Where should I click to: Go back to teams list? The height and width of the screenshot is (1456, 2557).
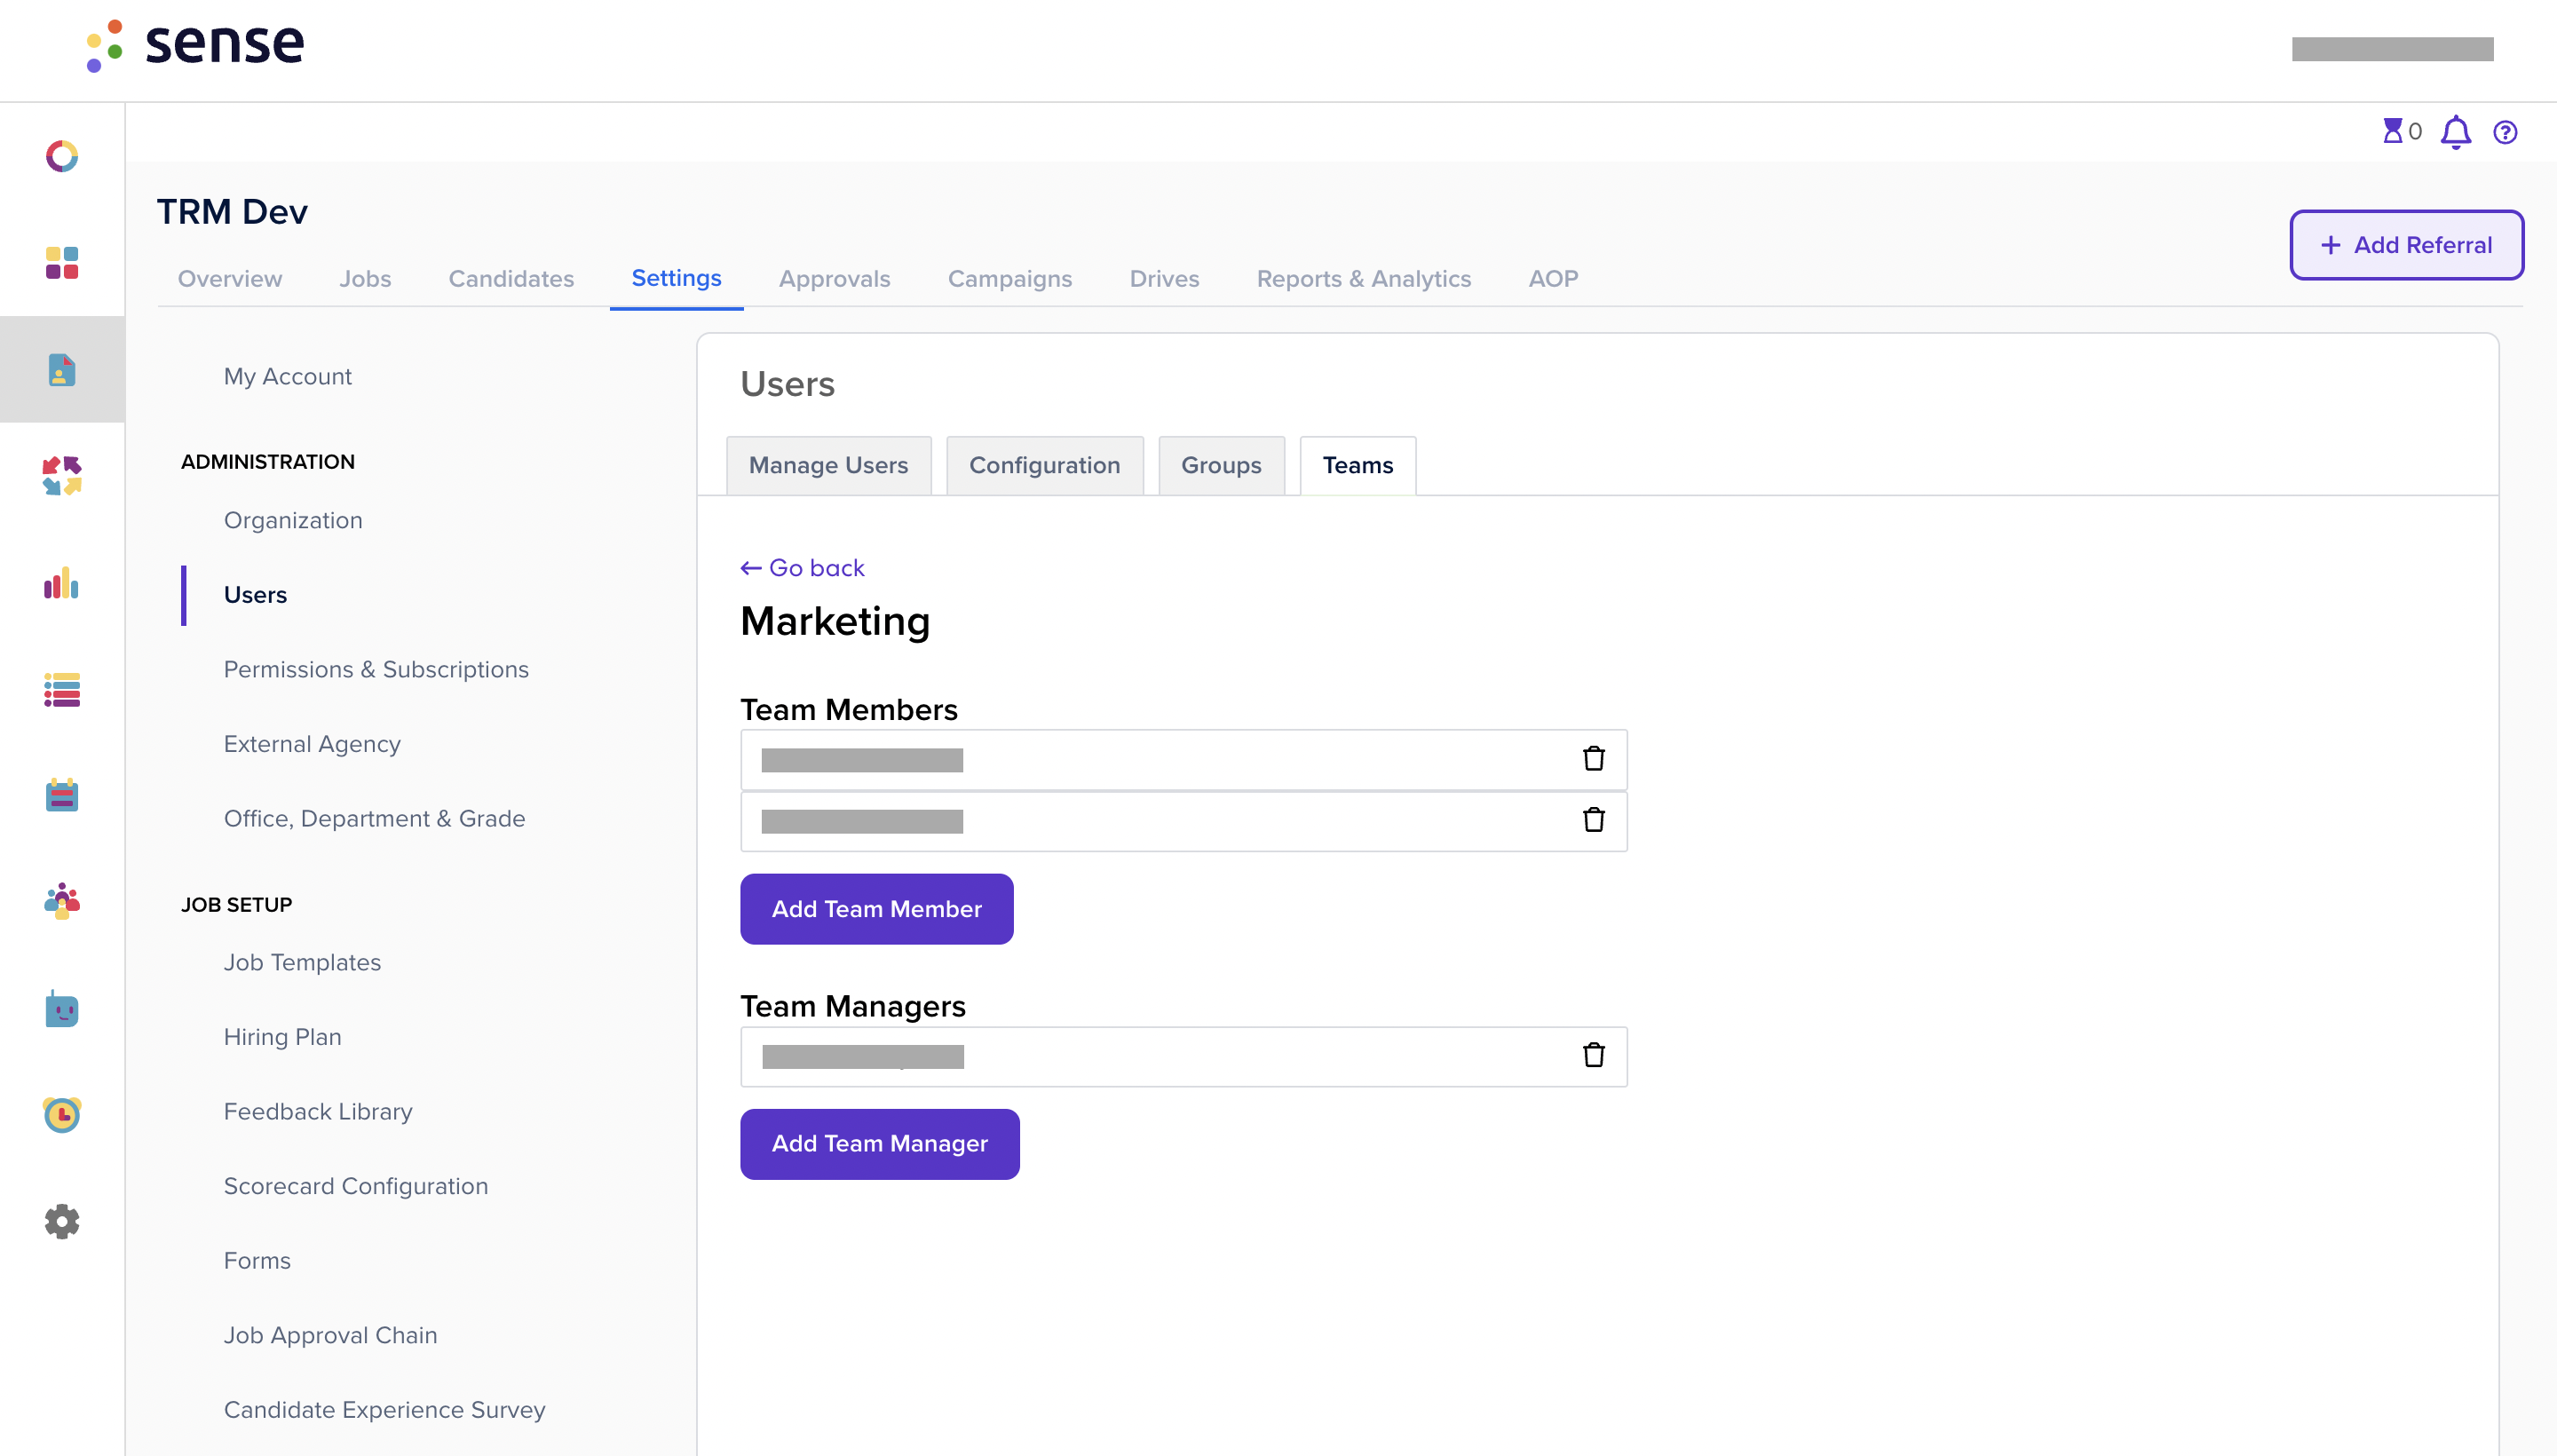coord(803,568)
